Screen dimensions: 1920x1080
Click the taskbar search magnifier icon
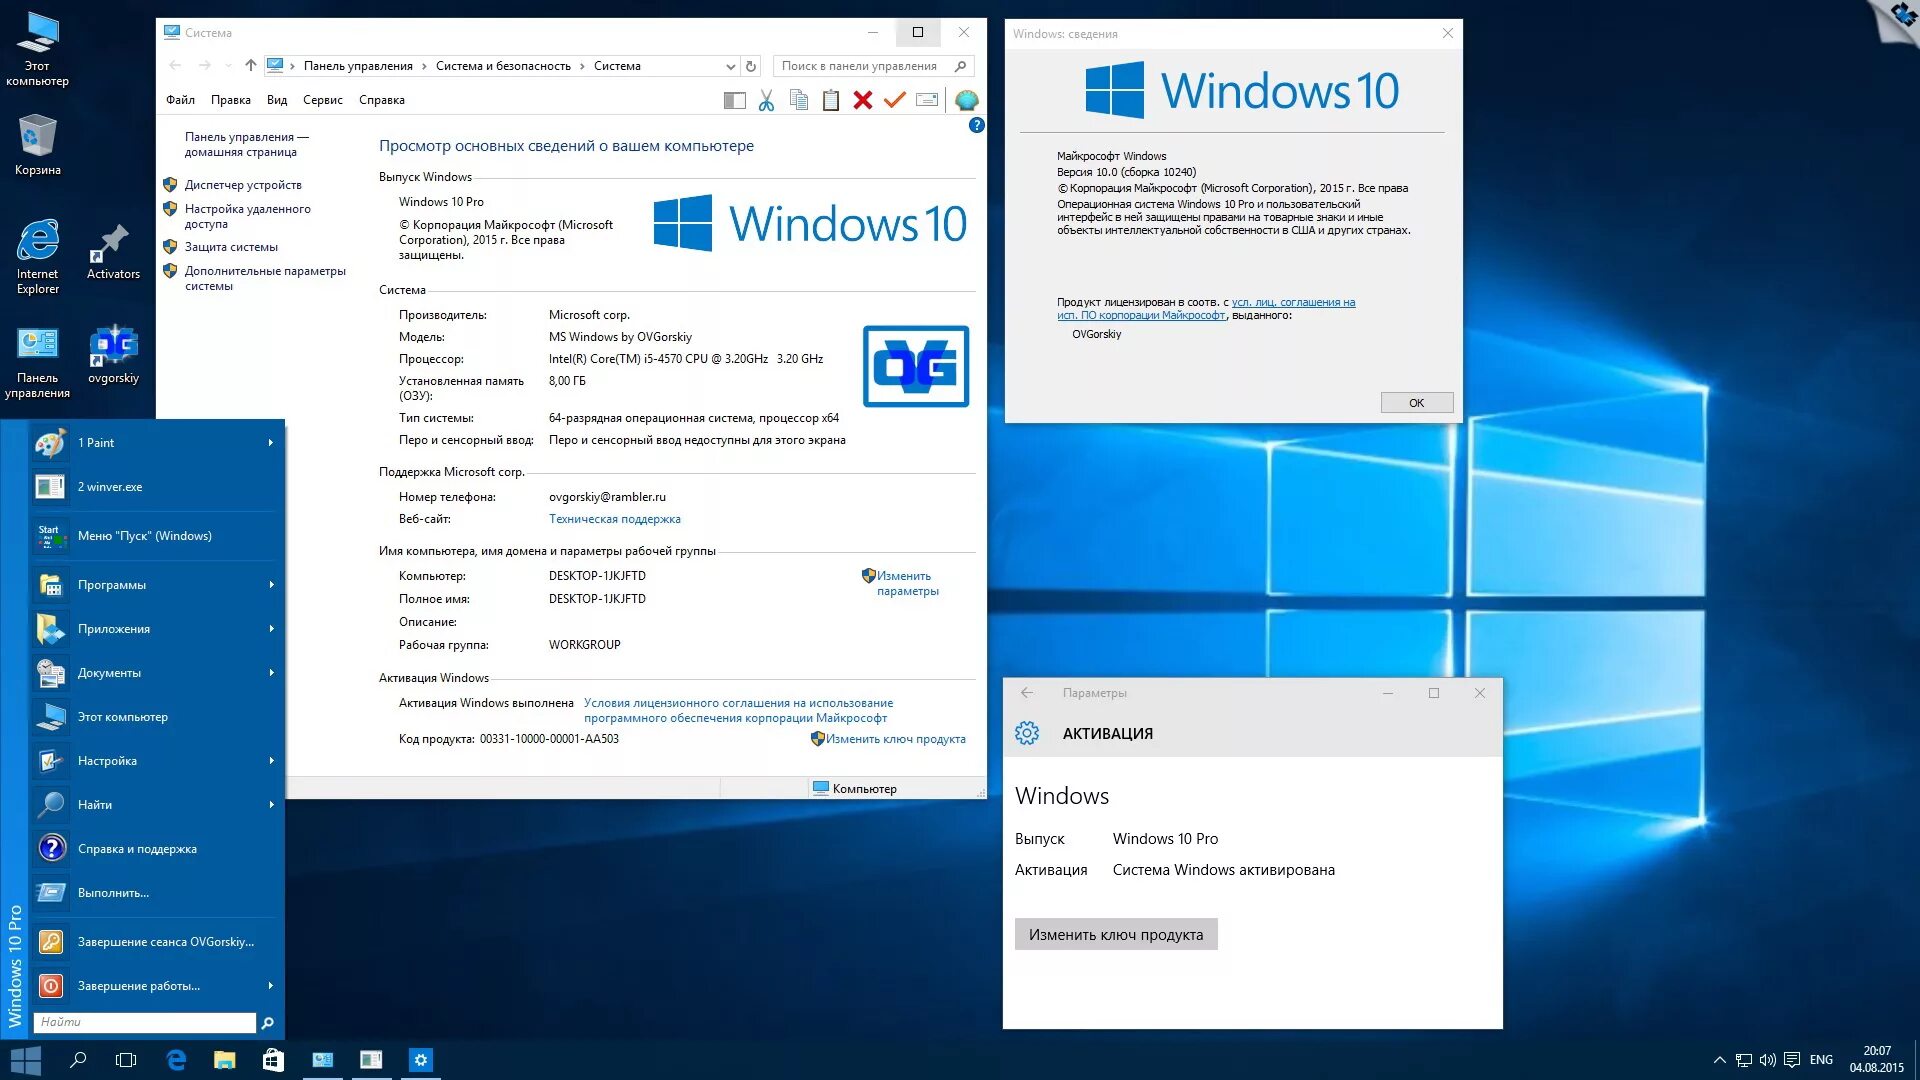(78, 1060)
